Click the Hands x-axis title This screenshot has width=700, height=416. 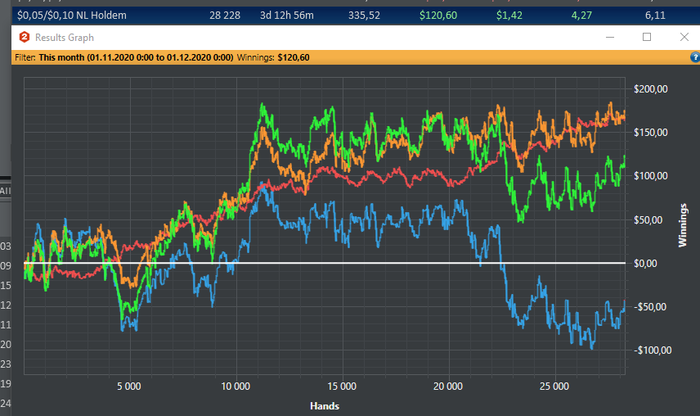coord(325,406)
